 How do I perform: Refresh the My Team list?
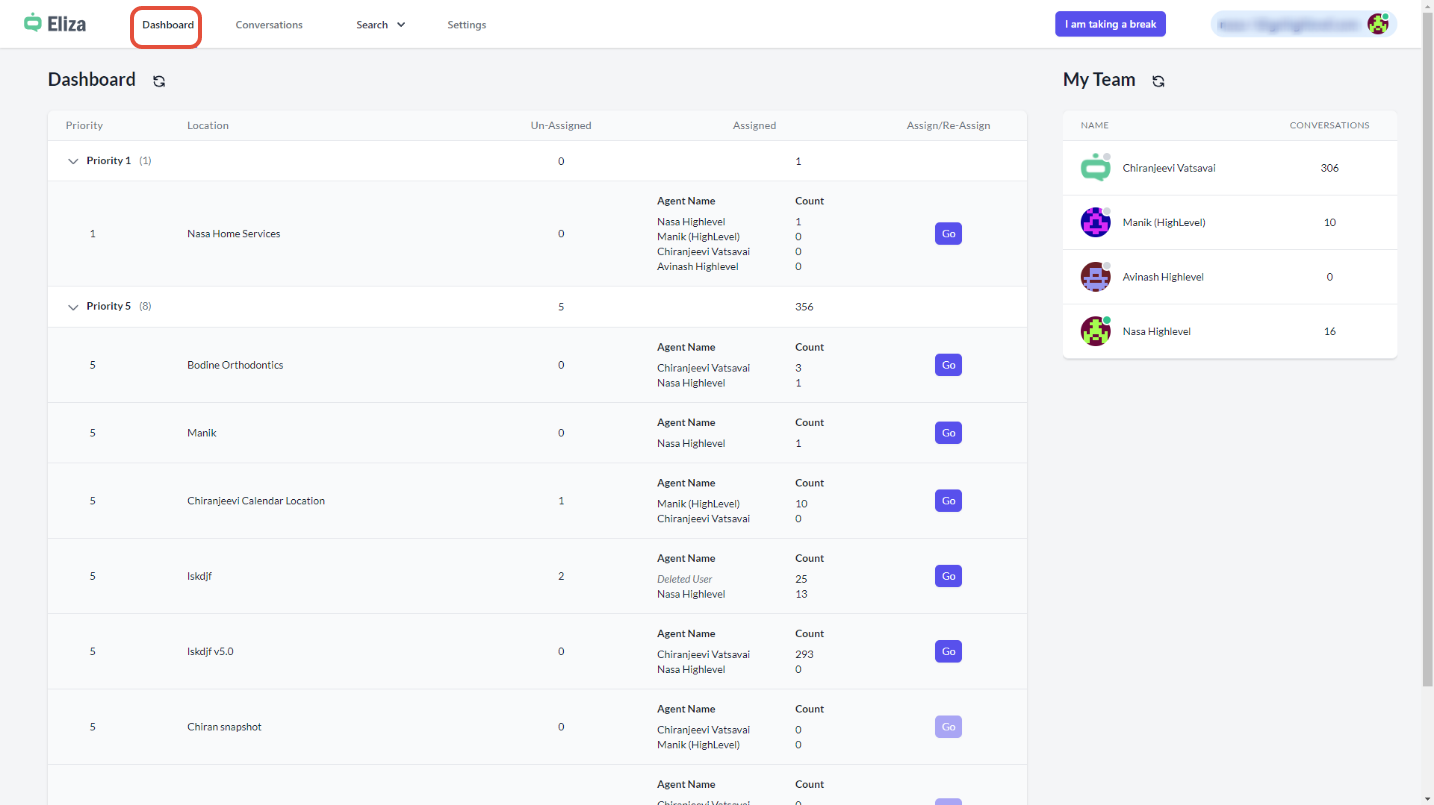(x=1158, y=81)
